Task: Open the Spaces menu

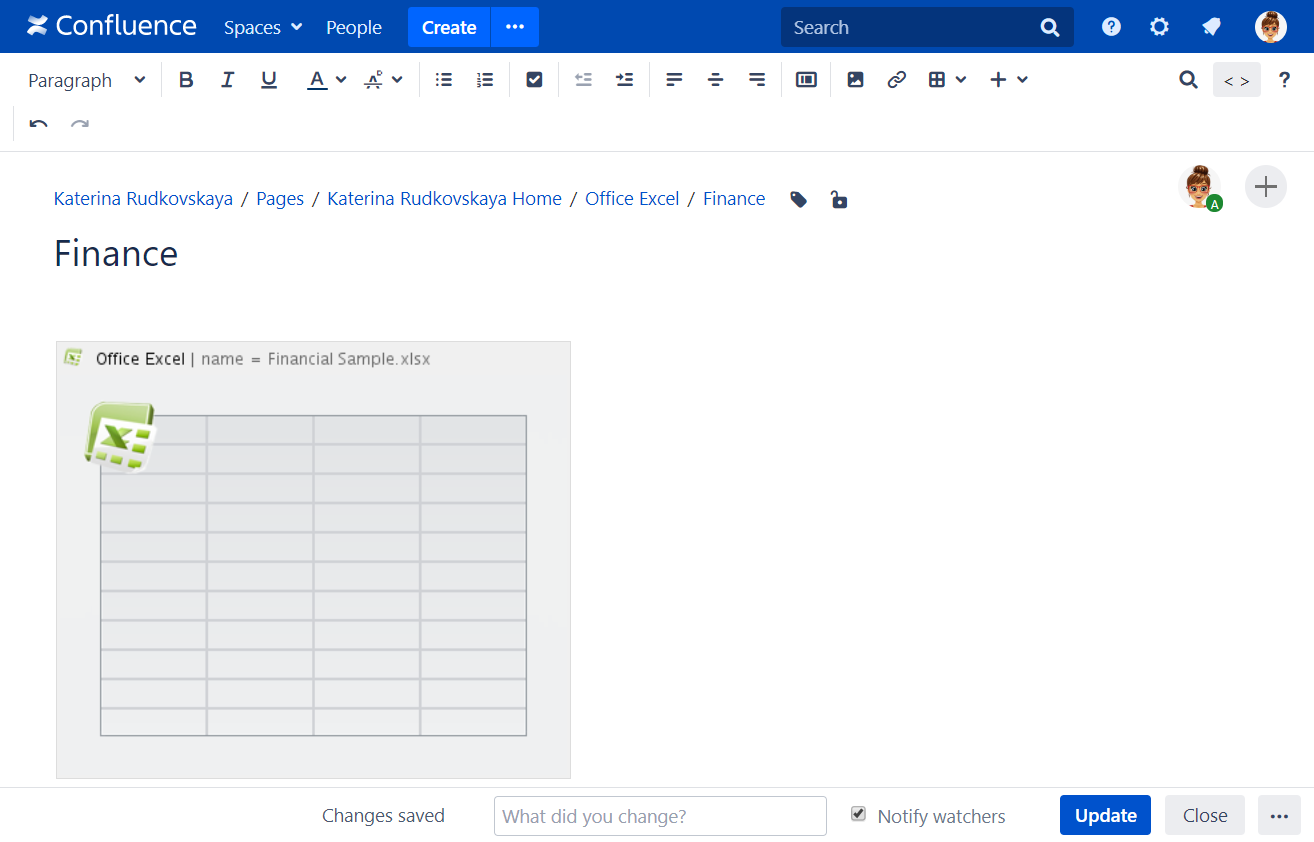Action: 262,27
